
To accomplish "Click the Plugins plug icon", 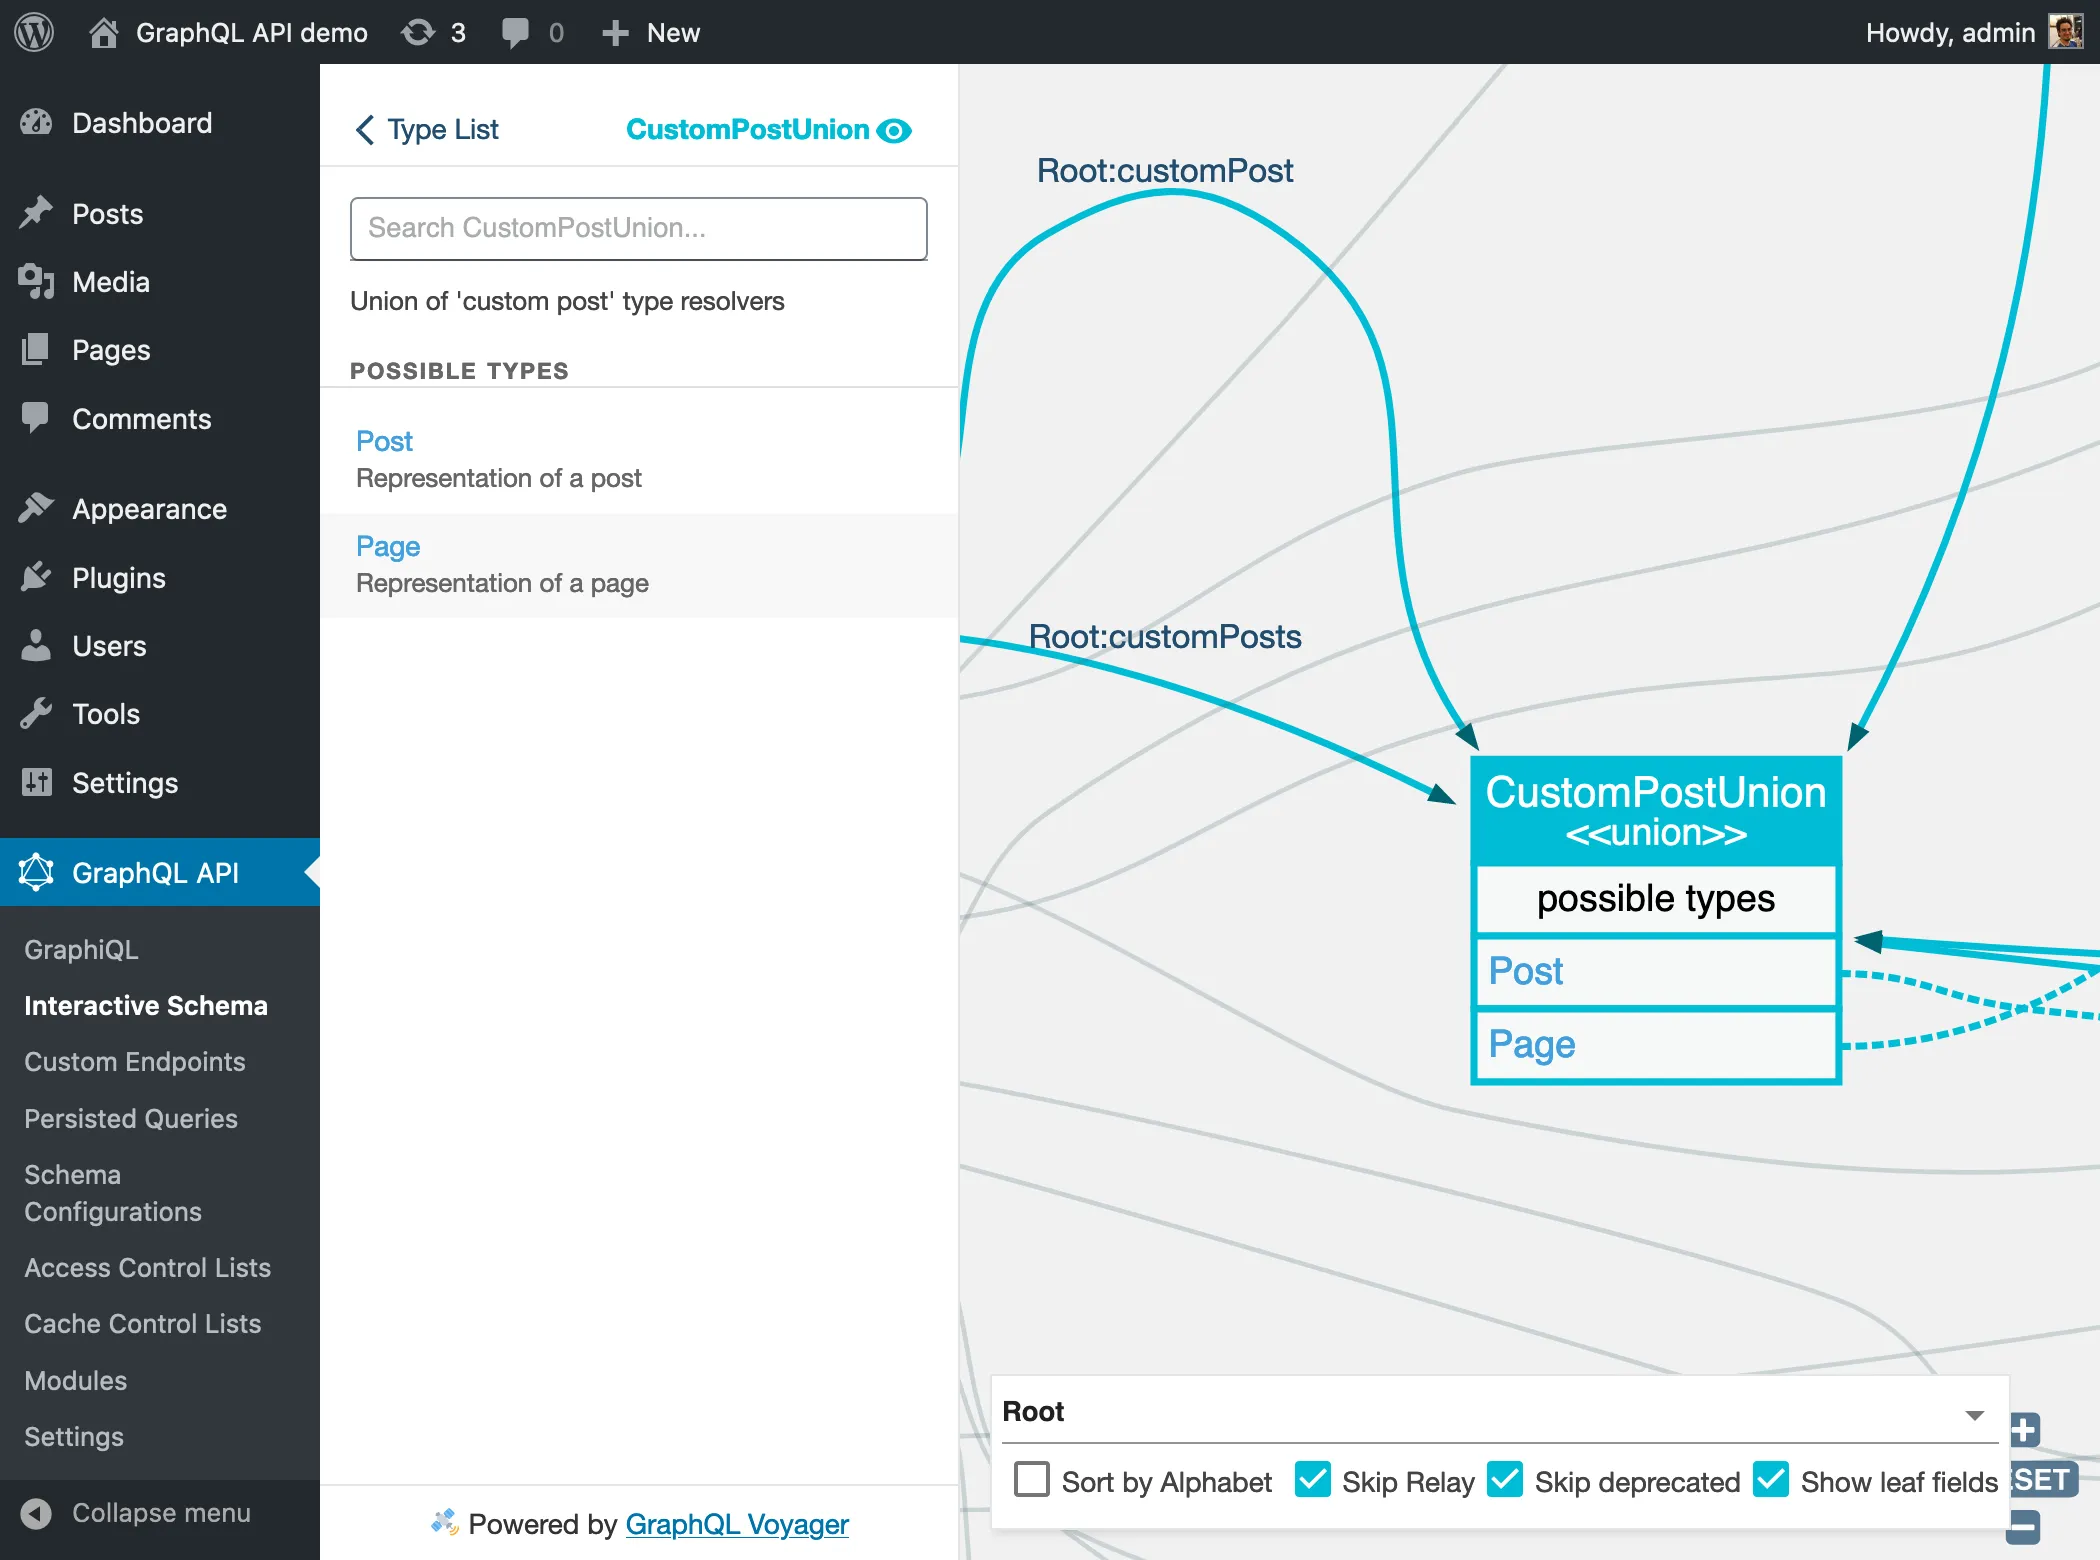I will (36, 577).
